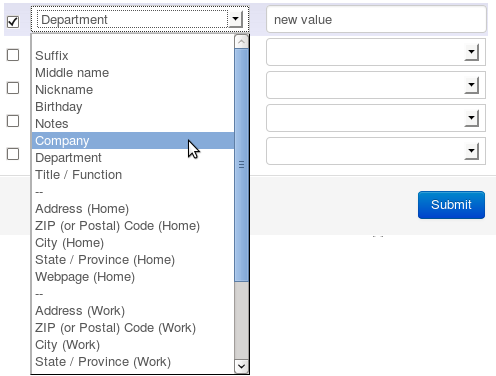
Task: Click the new value text field
Action: pos(376,20)
